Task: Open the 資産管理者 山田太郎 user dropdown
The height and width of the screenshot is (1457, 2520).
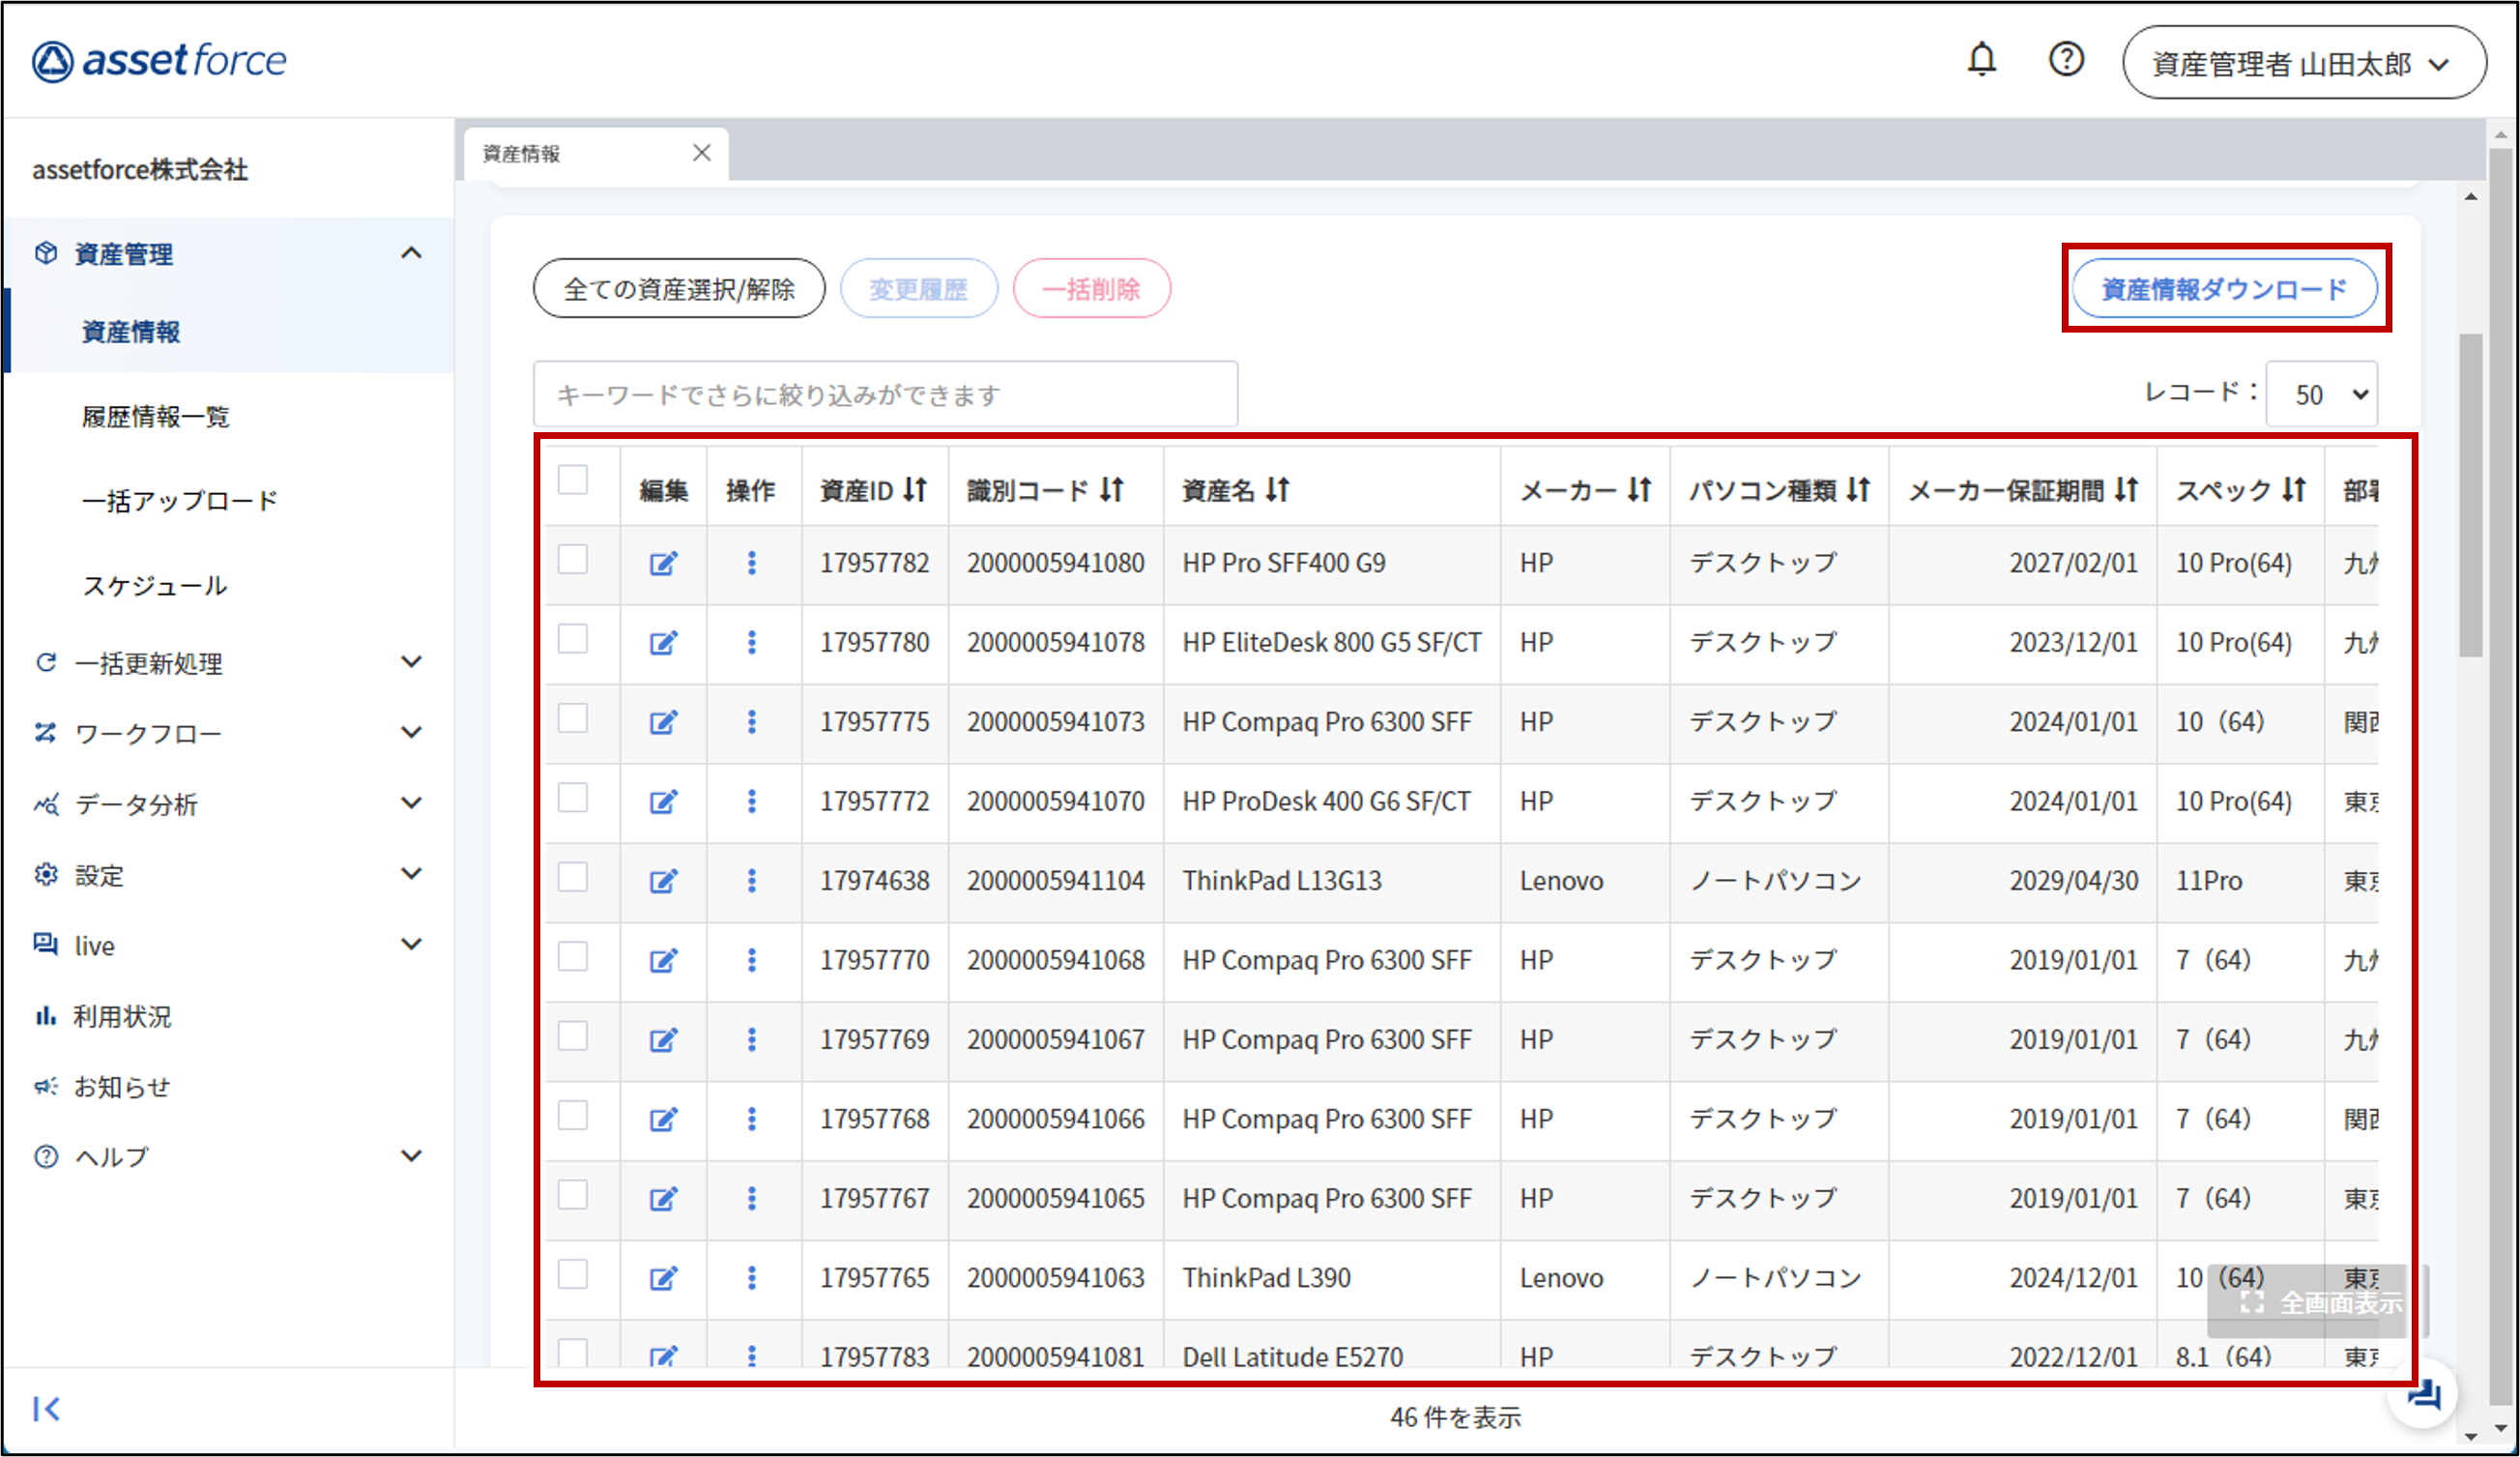Action: pos(2304,63)
